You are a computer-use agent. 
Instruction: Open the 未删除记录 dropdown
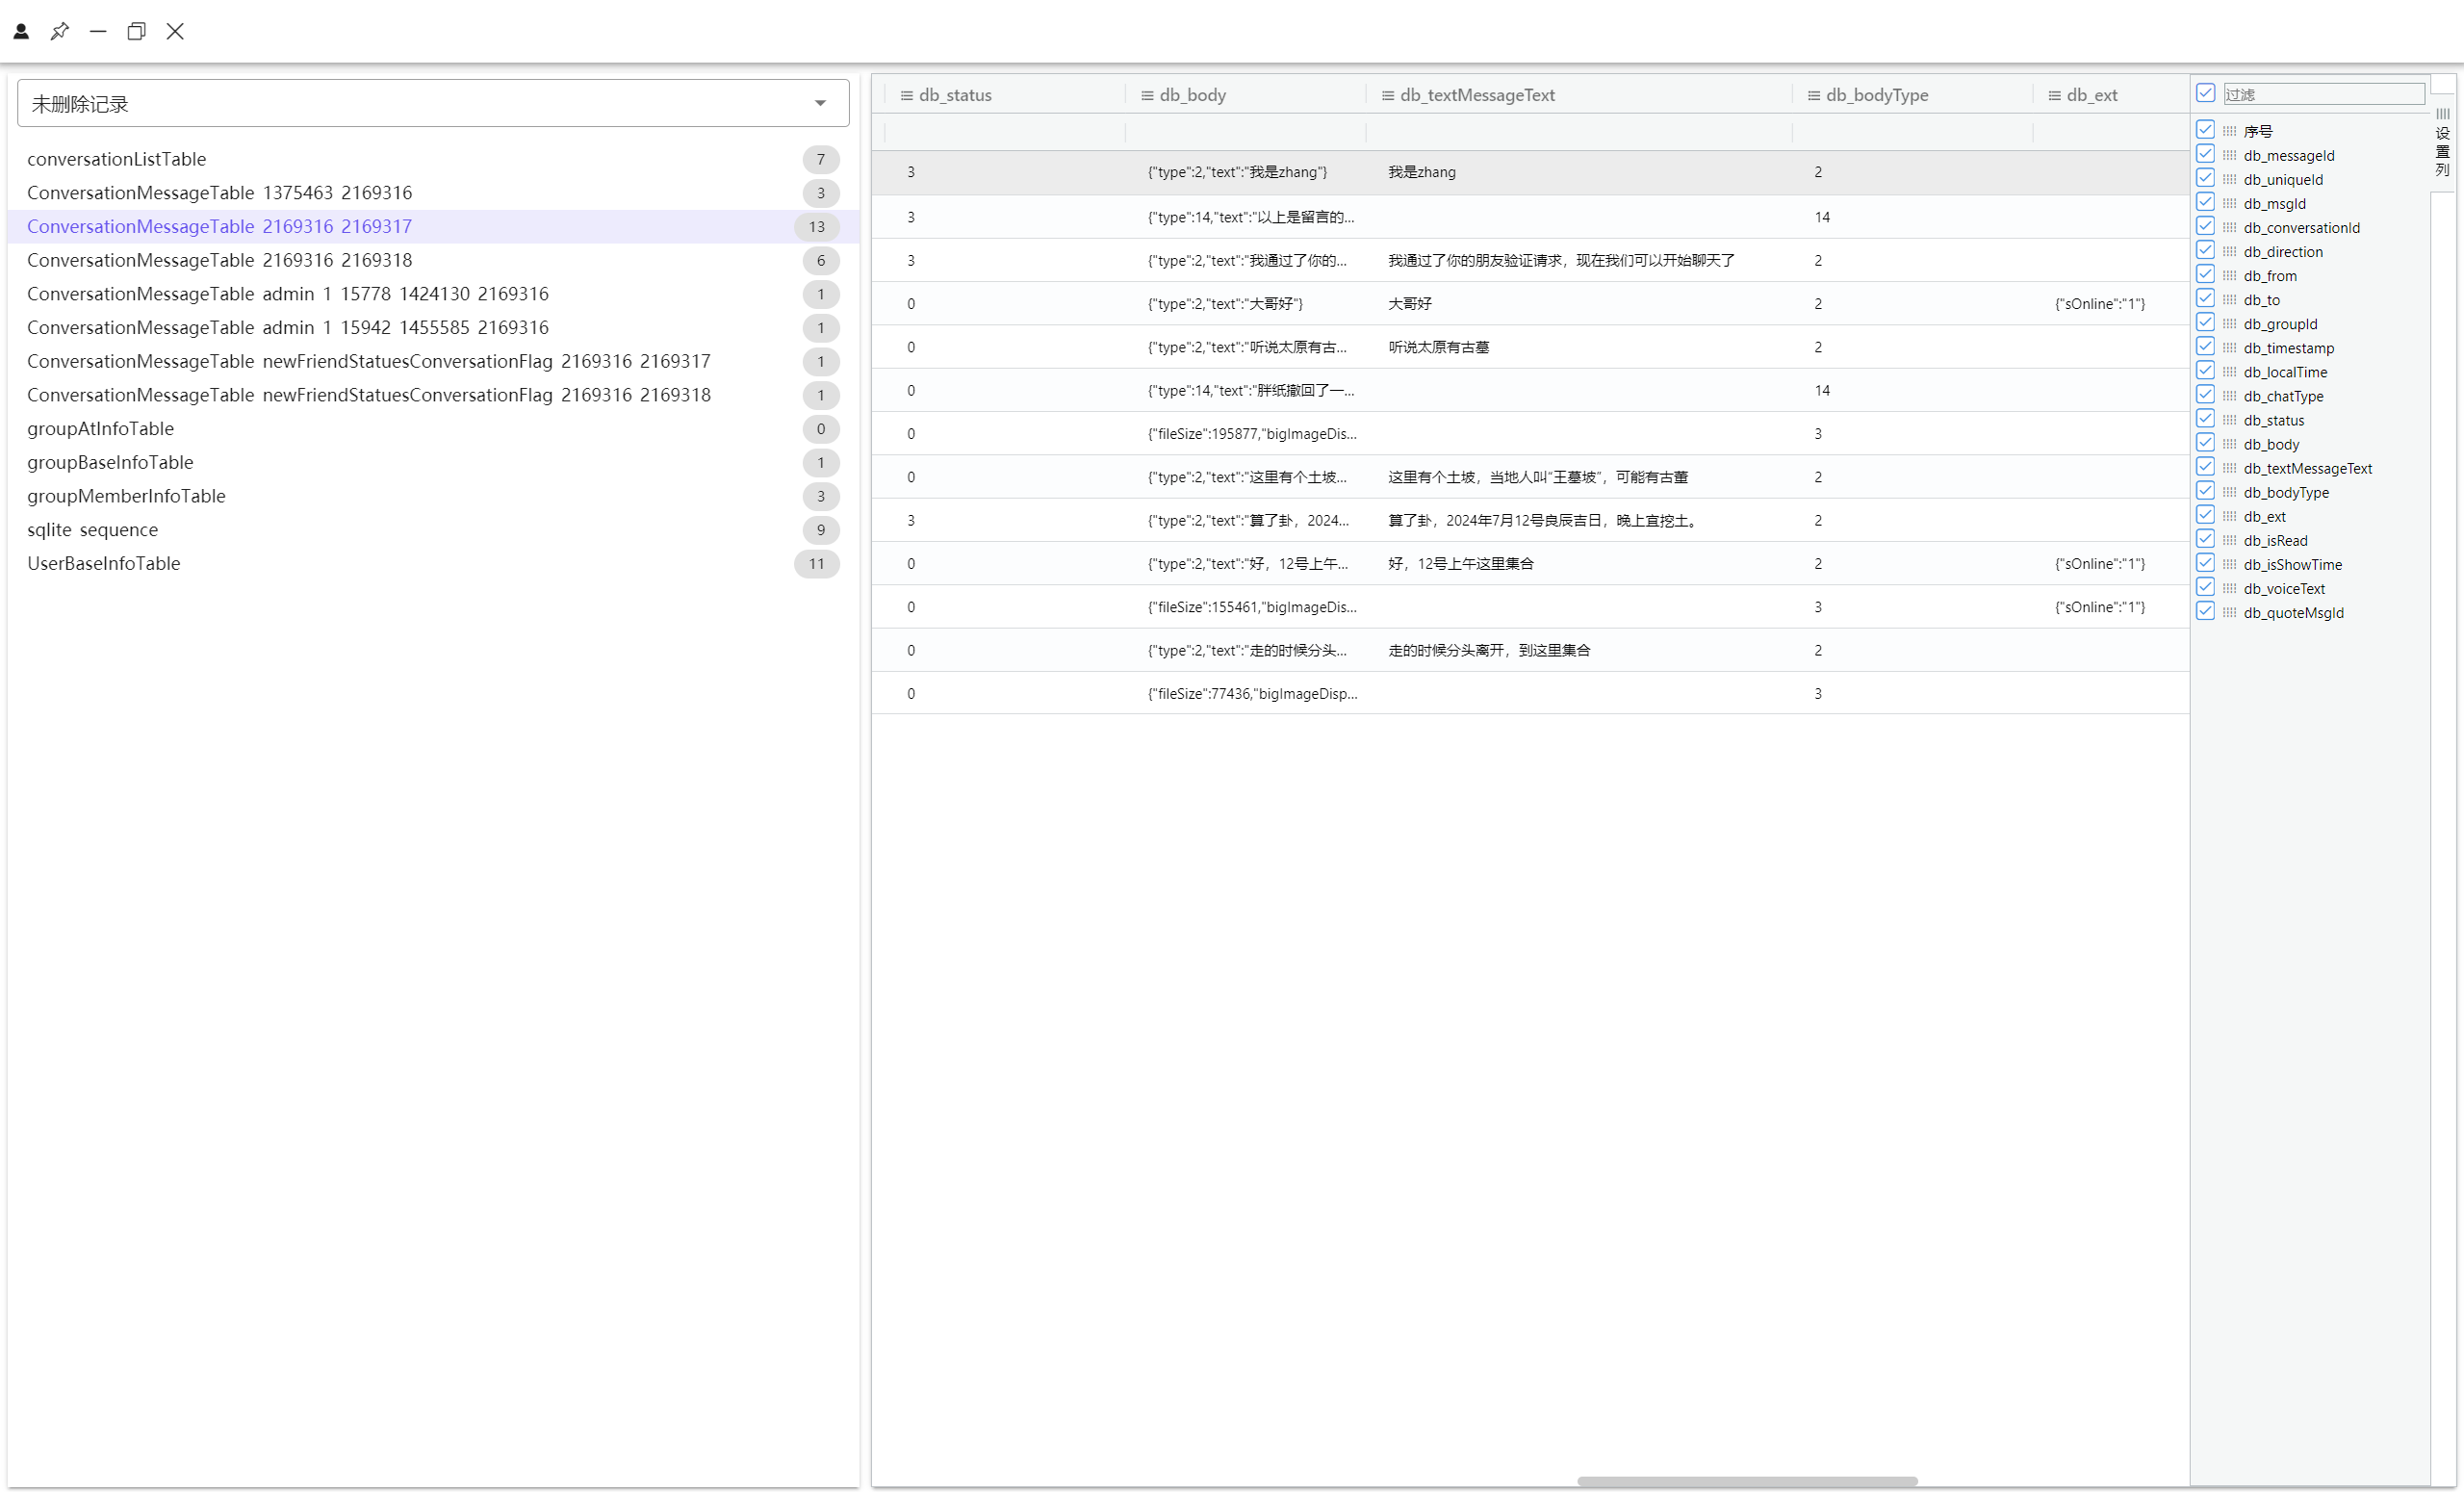tap(433, 103)
